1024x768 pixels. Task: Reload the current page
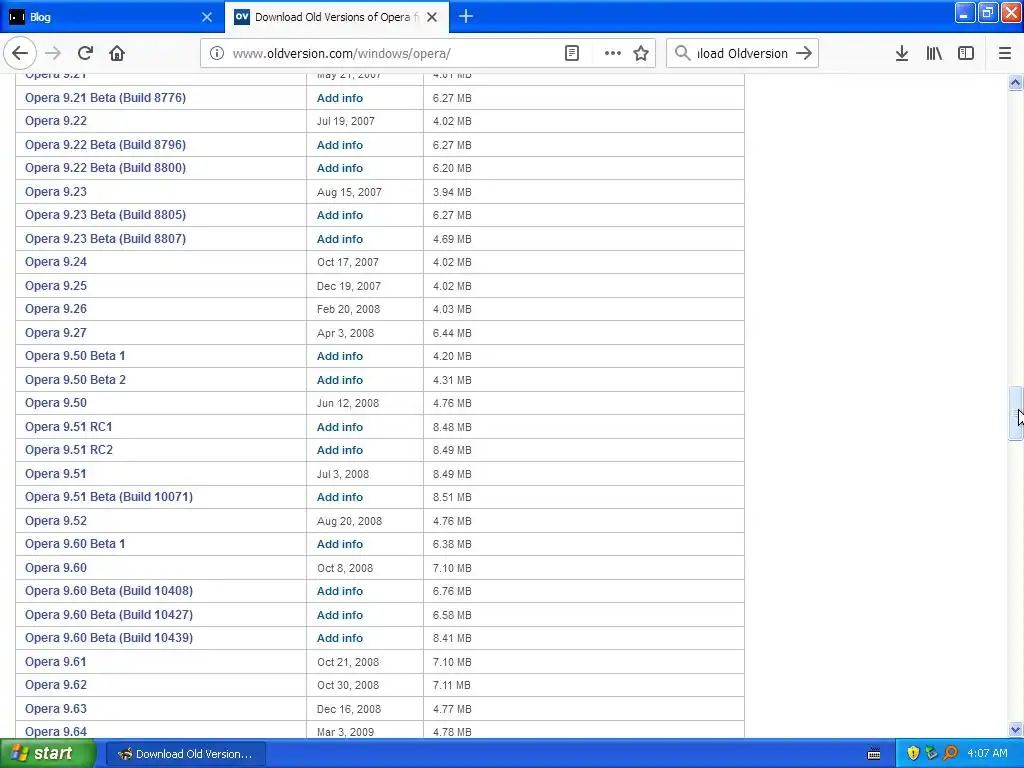click(x=86, y=54)
